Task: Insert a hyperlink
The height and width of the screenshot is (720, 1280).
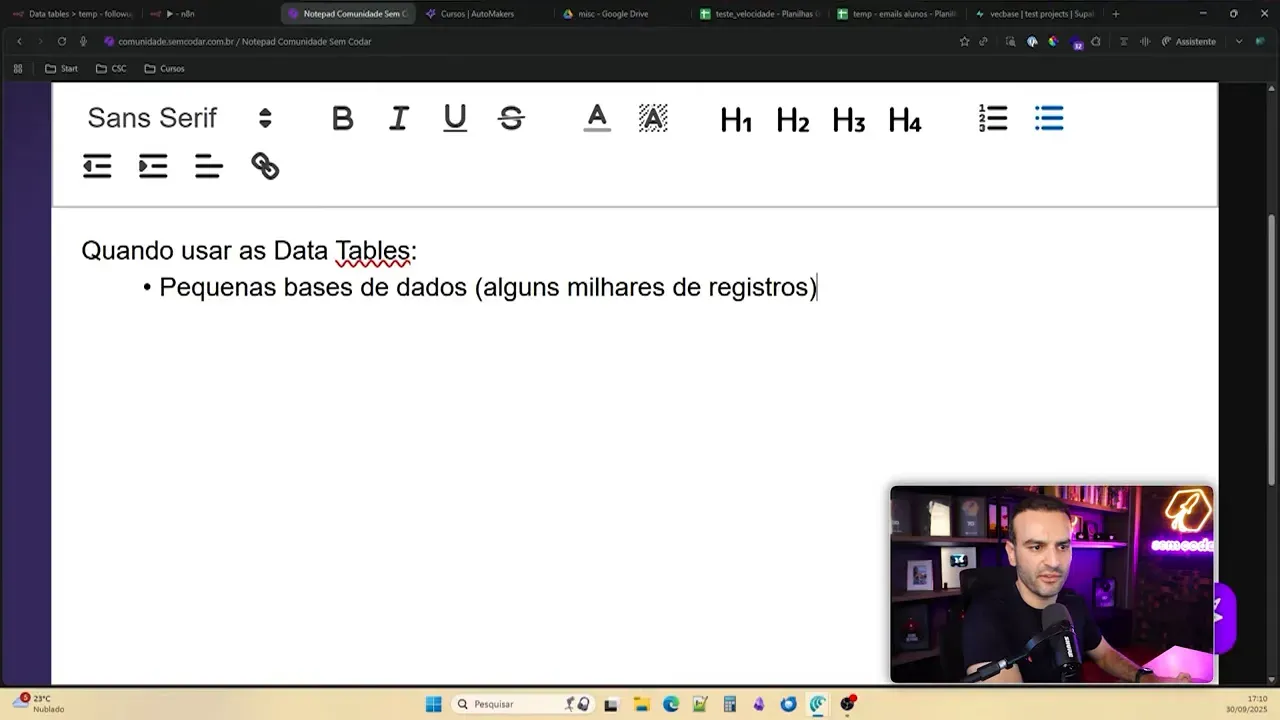Action: (264, 165)
